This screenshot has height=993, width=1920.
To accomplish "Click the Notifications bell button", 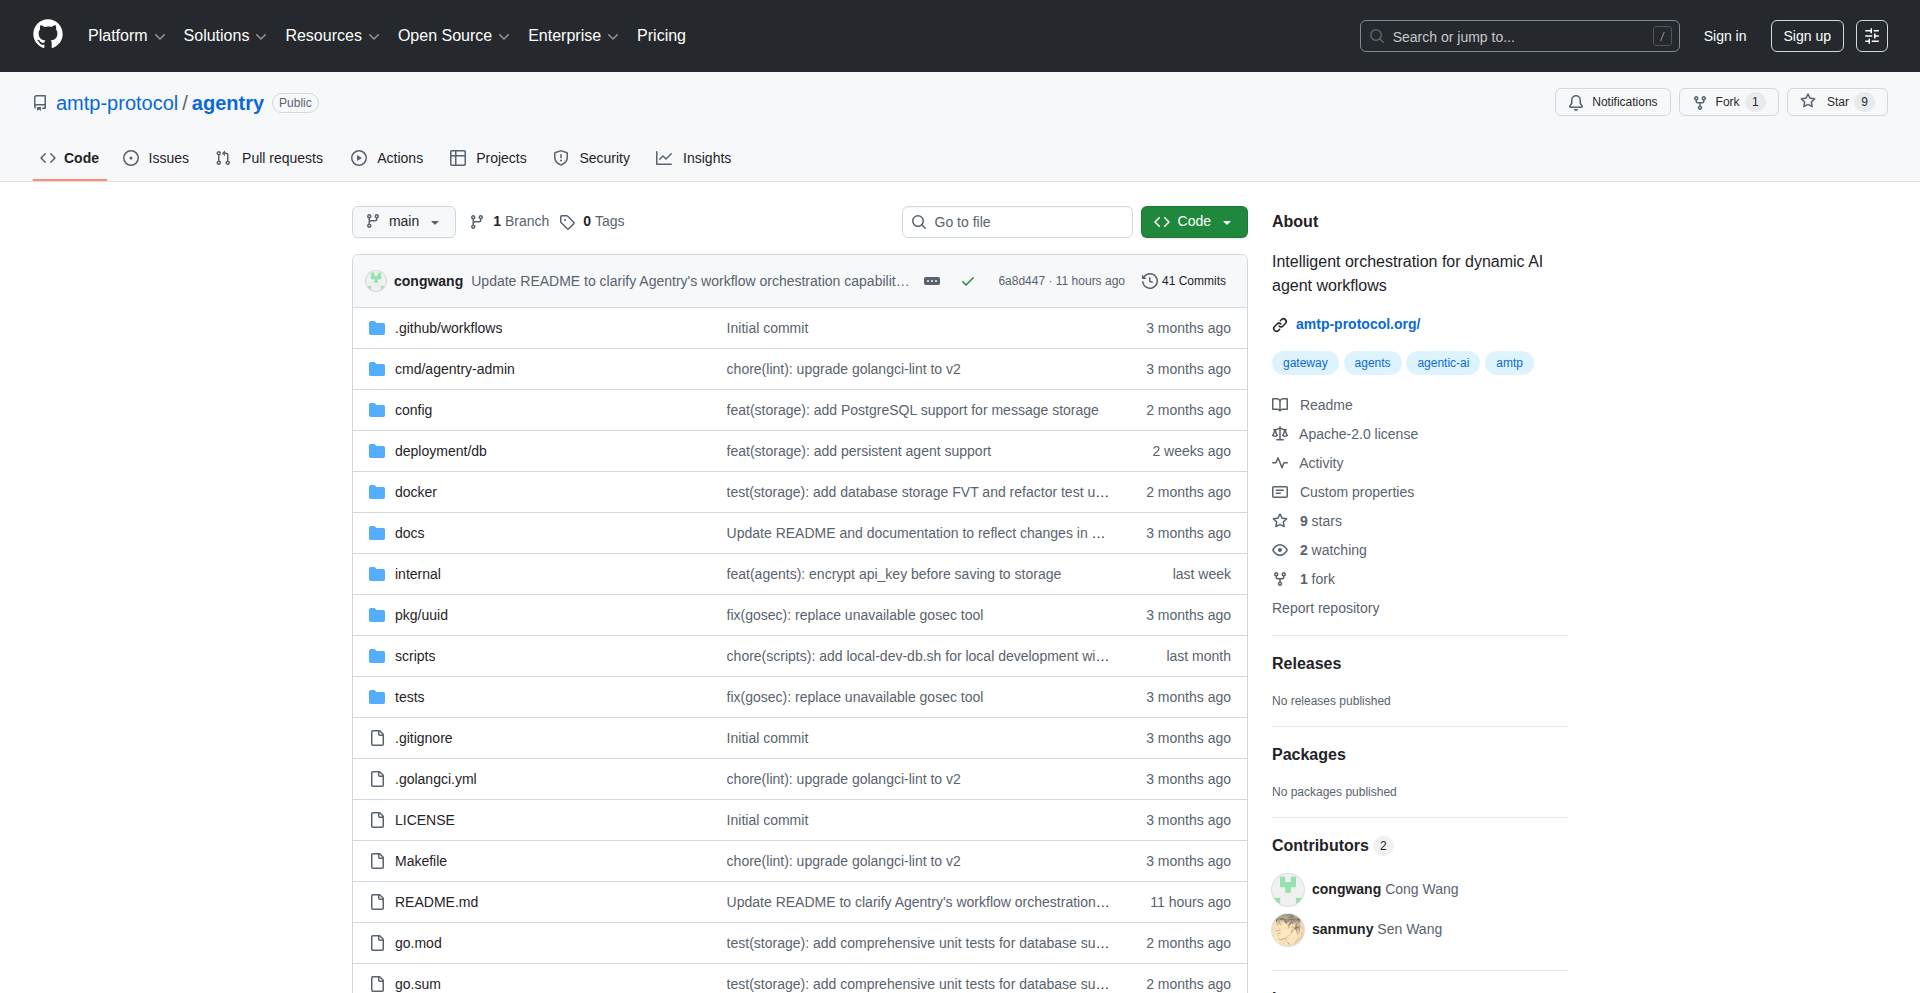I will pos(1612,102).
